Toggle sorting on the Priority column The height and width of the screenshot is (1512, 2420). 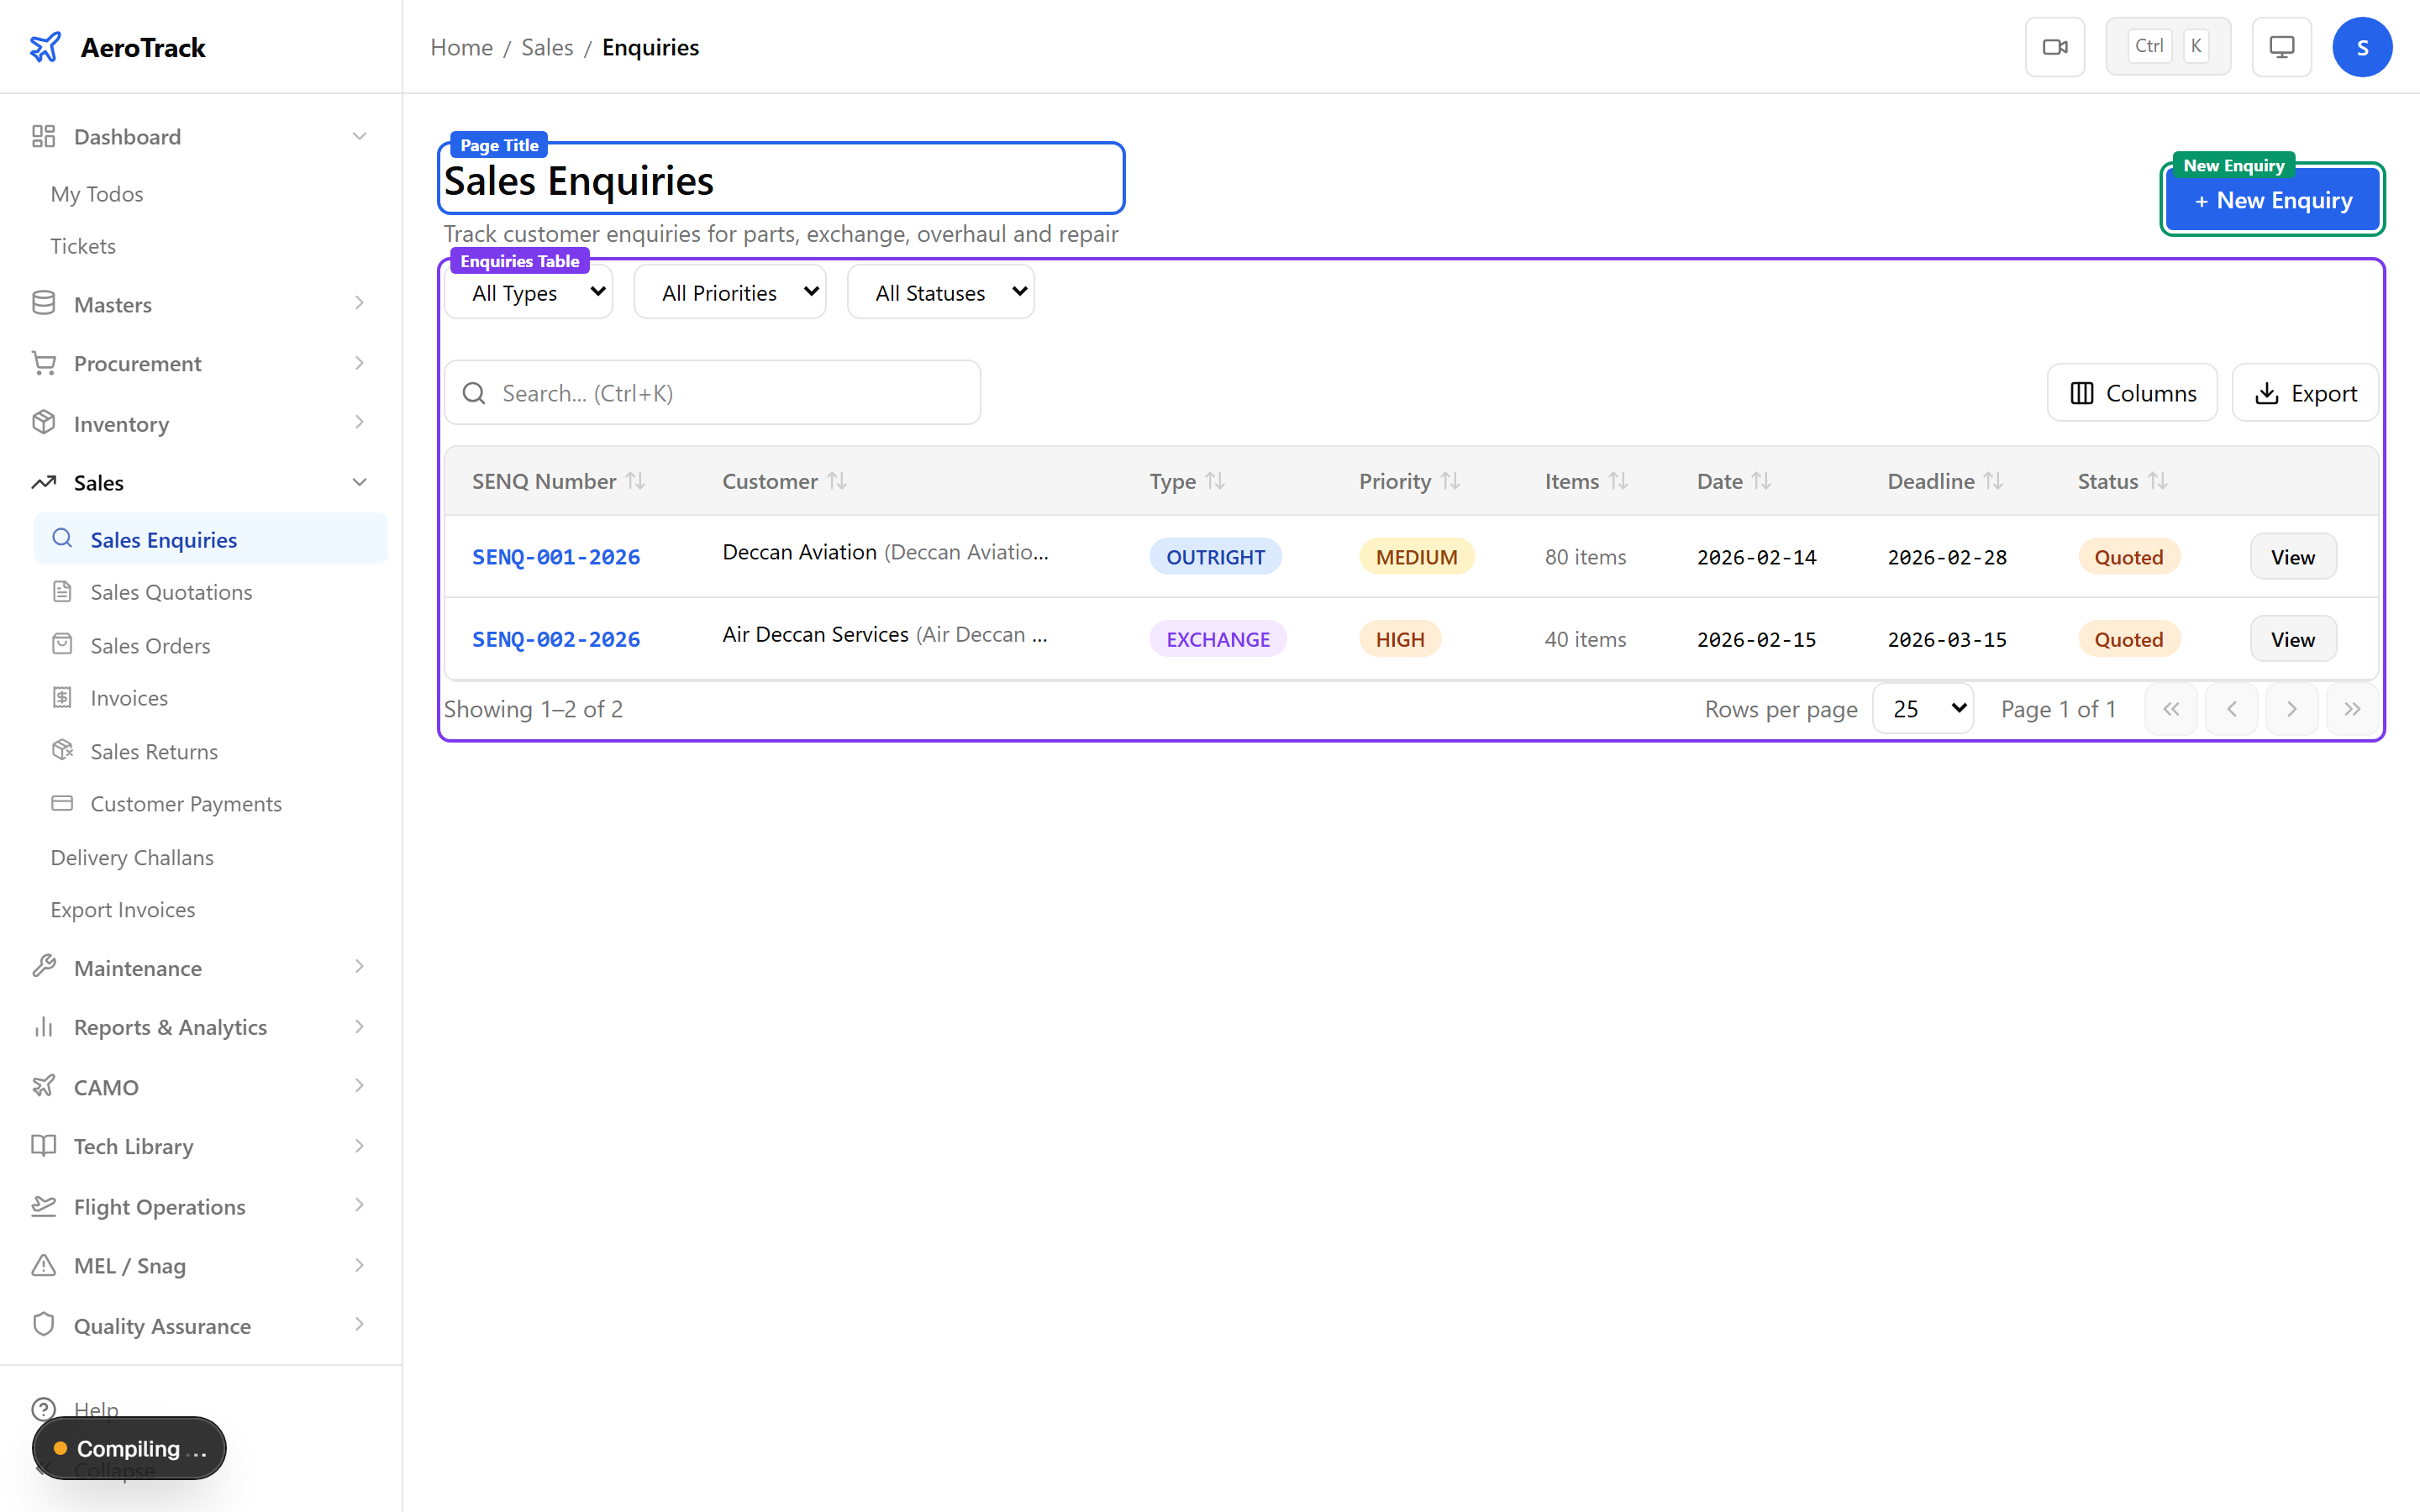(x=1452, y=481)
